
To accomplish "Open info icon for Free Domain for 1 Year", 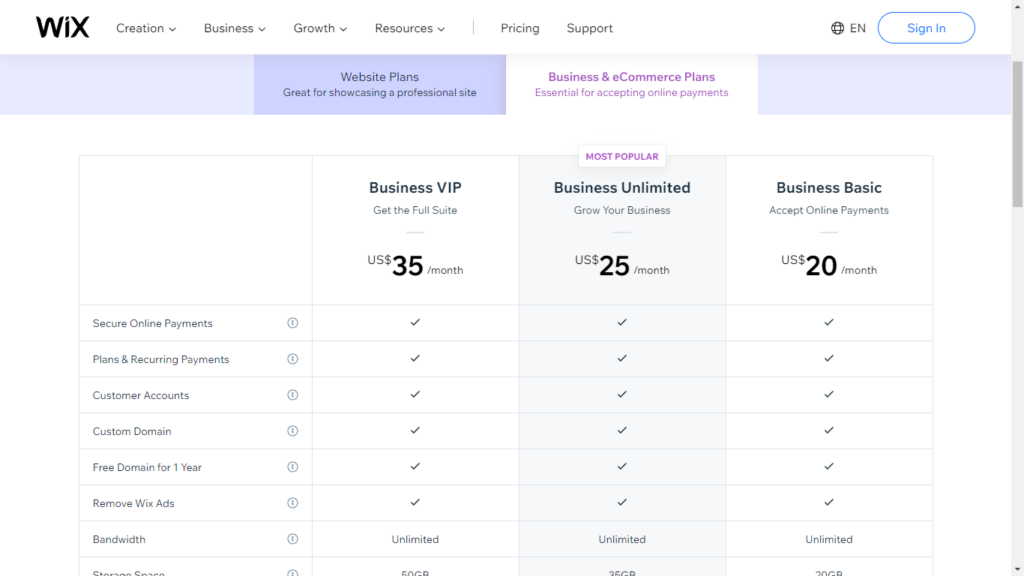I will click(x=293, y=467).
